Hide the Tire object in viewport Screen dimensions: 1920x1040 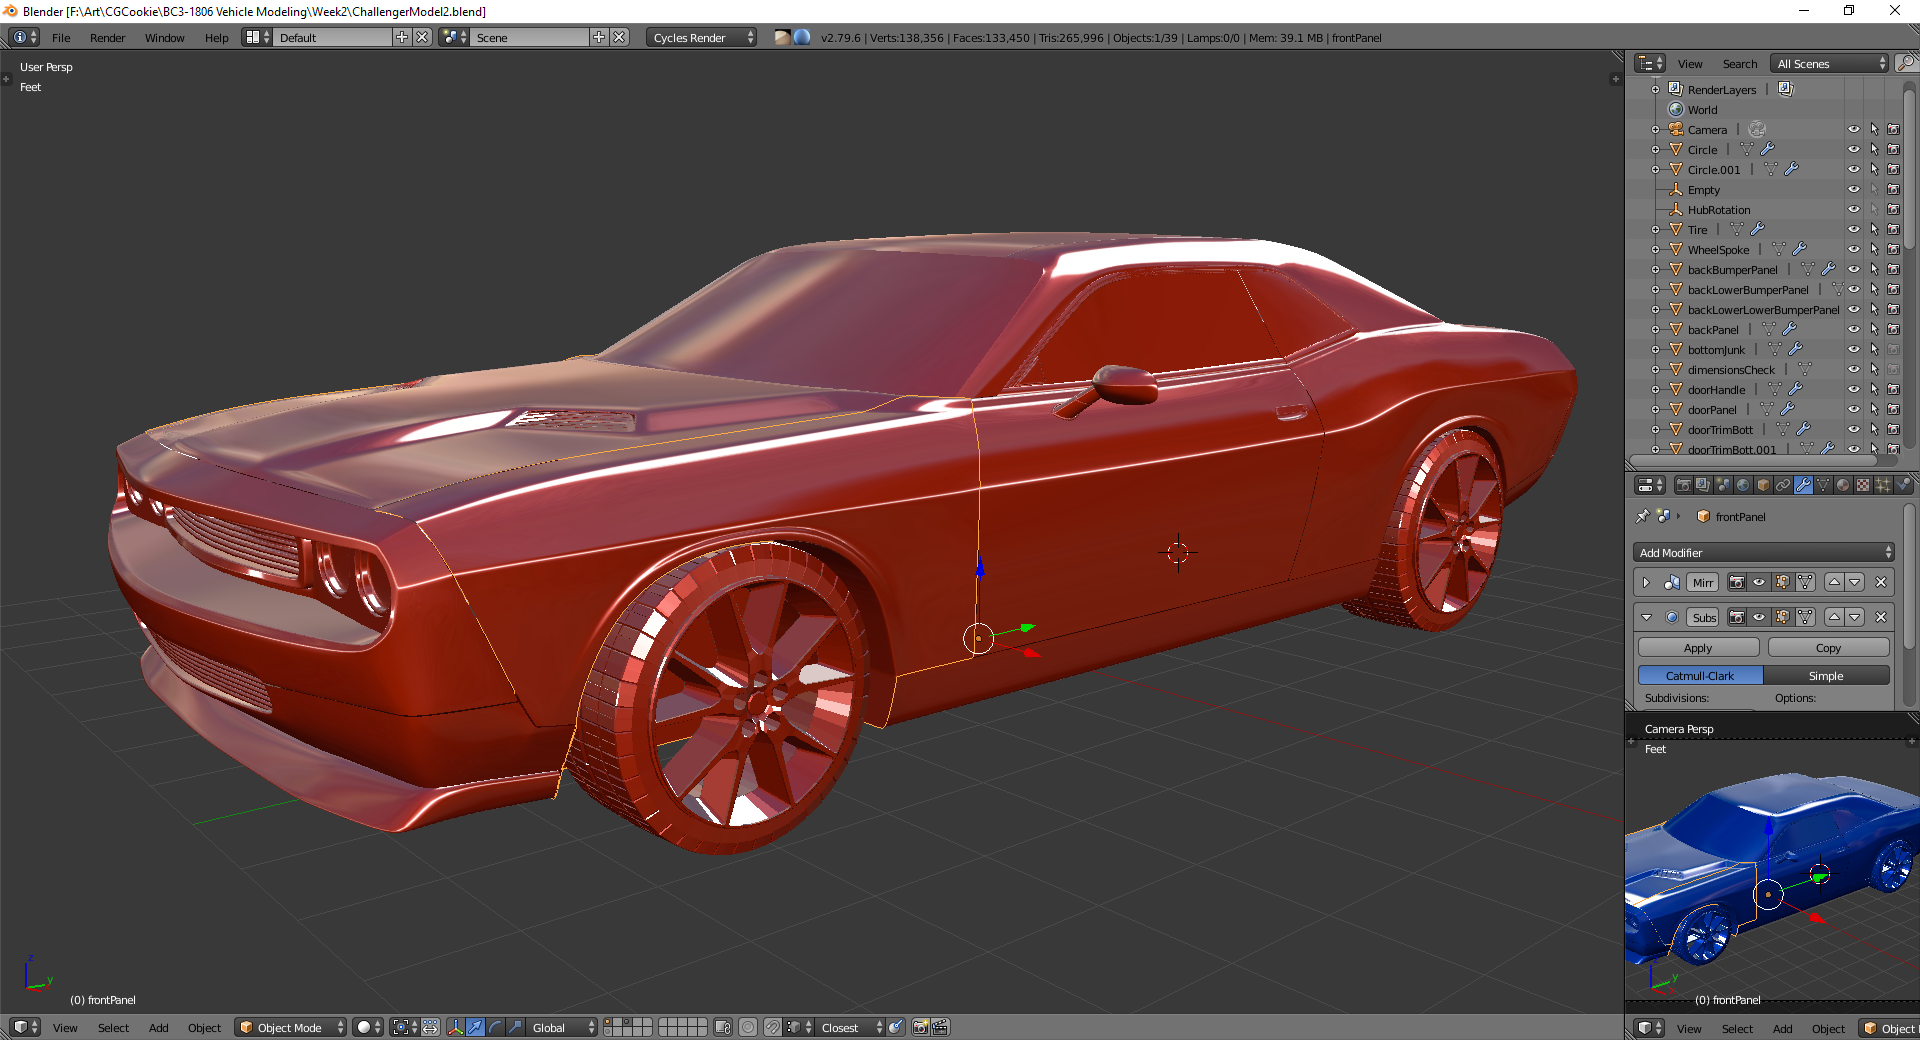(1853, 229)
